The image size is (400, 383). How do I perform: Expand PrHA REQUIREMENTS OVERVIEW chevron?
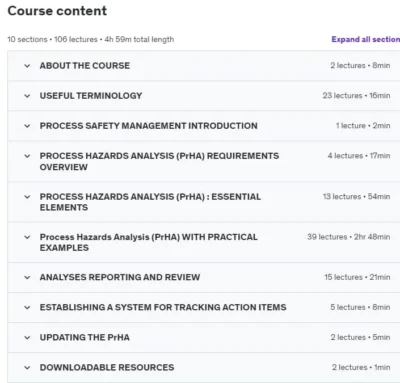[x=27, y=156]
